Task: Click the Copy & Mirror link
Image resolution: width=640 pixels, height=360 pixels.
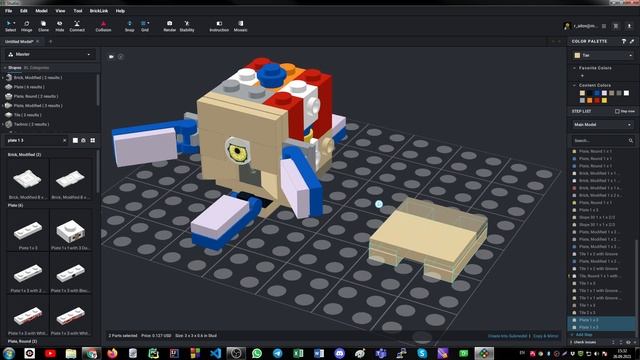Action: tap(545, 336)
